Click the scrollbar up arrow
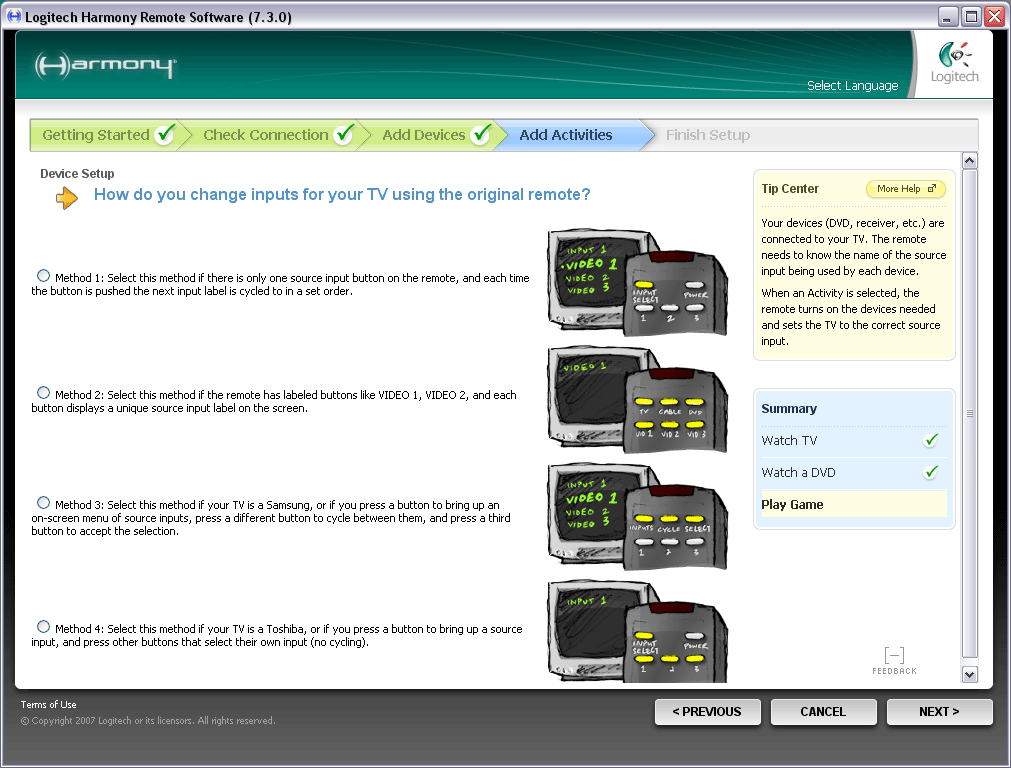 click(969, 161)
